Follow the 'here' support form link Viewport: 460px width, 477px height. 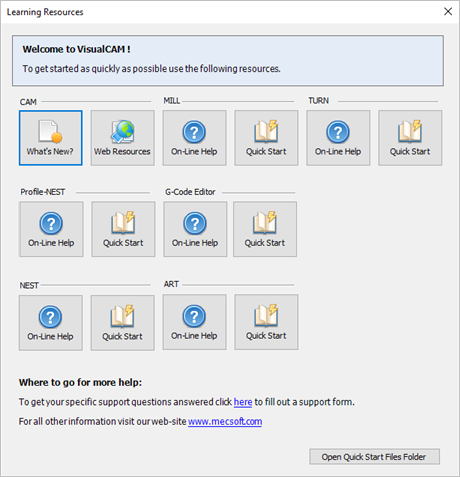point(243,402)
